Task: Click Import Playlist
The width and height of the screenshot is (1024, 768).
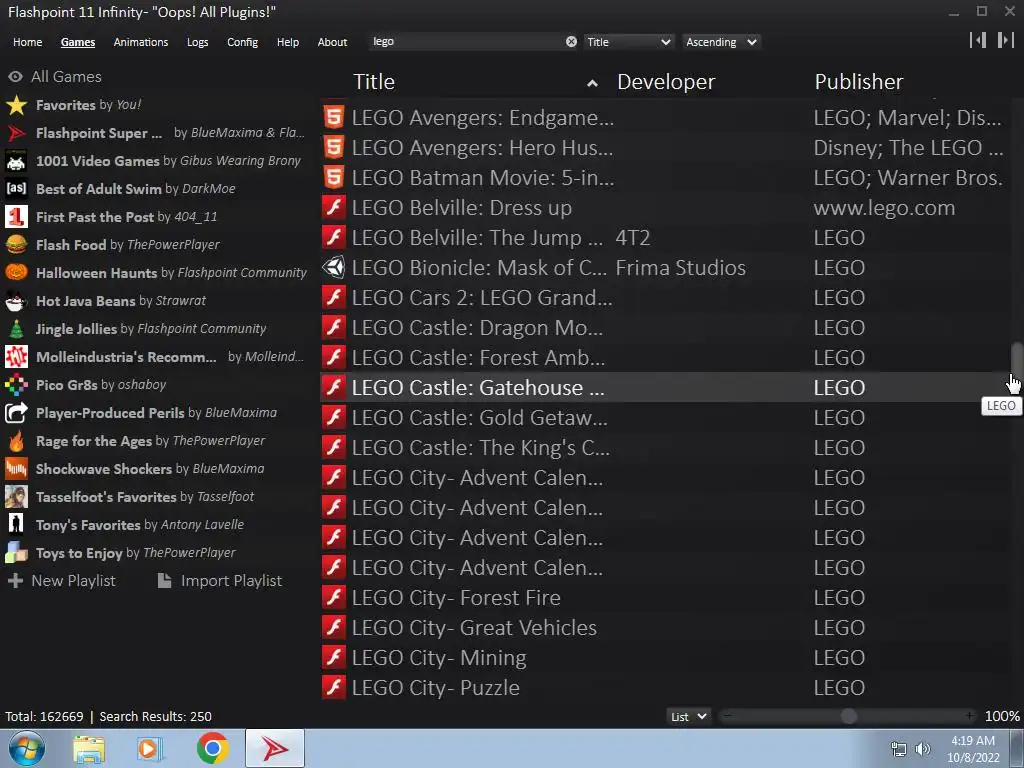Action: tap(220, 581)
